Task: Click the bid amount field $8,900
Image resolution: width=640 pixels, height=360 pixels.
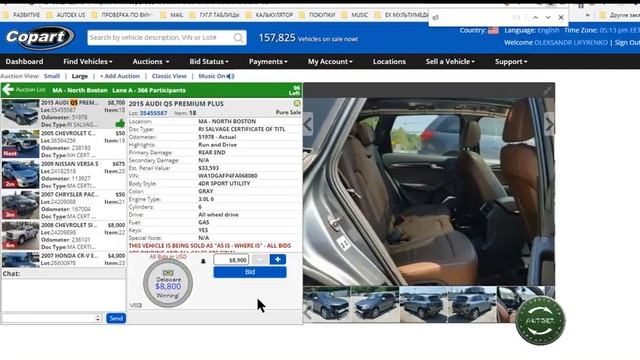Action: [x=231, y=260]
